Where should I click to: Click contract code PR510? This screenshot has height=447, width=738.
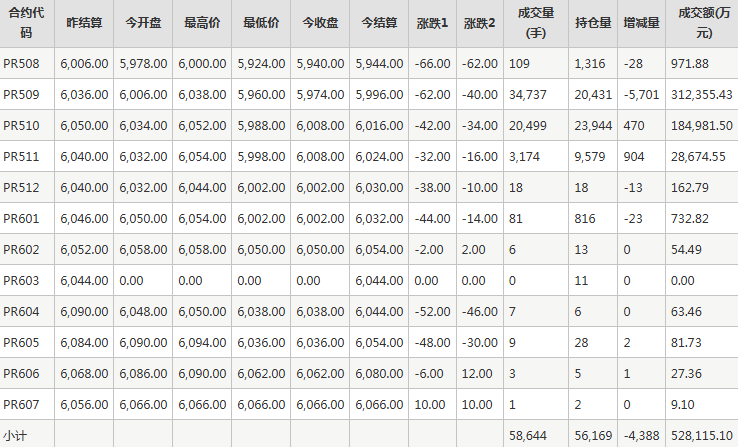[x=21, y=126]
